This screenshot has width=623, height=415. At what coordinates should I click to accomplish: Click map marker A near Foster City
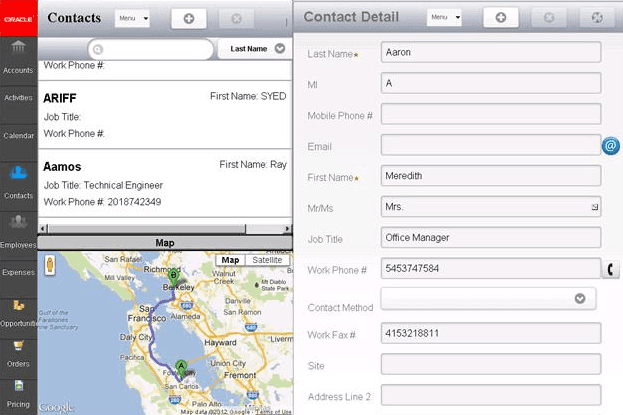click(181, 368)
